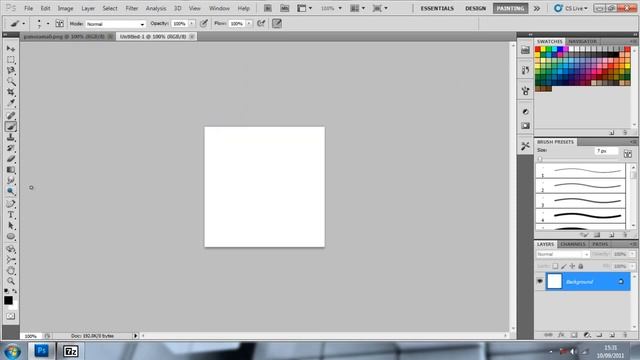Select the 3D Camera tool

[11, 260]
